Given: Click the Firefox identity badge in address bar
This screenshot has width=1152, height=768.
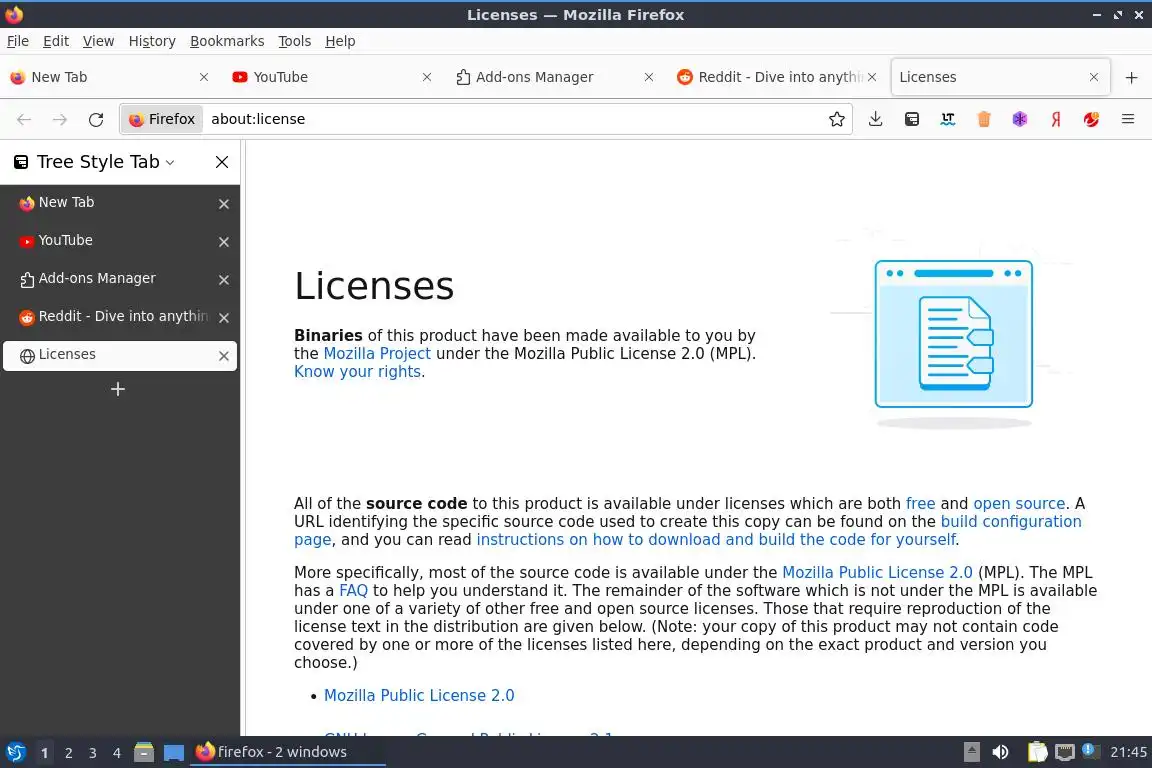Looking at the screenshot, I should [x=162, y=119].
